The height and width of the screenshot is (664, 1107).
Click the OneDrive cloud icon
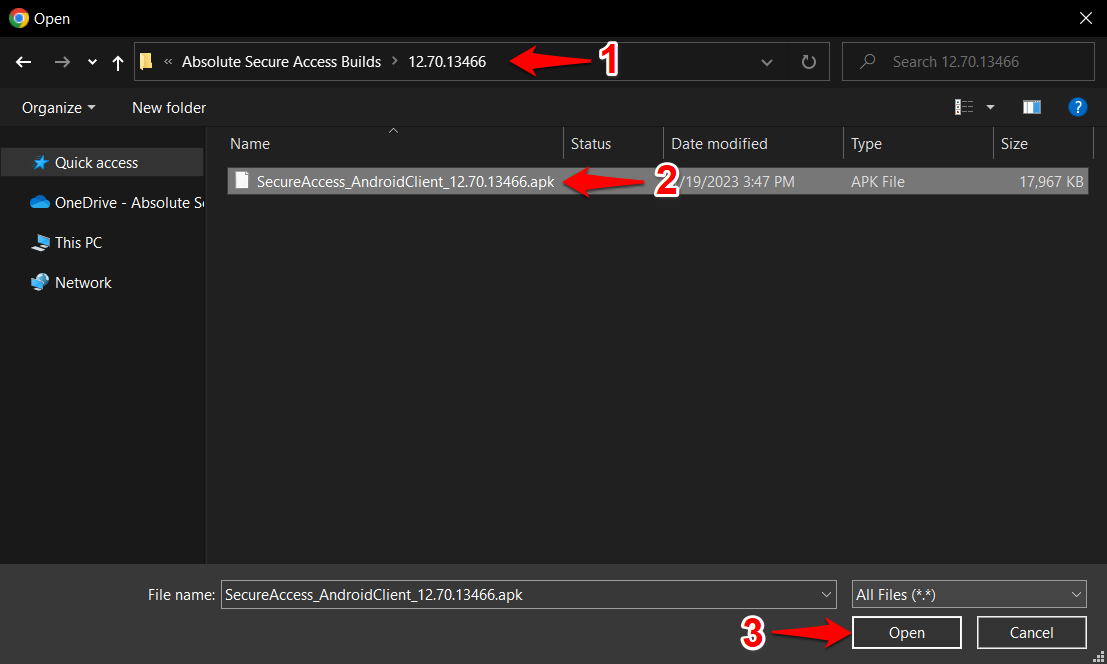tap(40, 203)
